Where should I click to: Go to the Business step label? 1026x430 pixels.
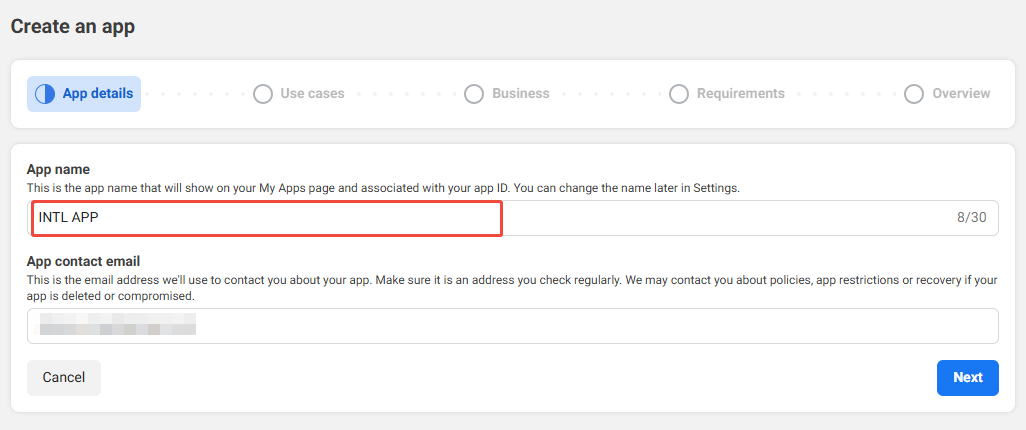click(520, 94)
